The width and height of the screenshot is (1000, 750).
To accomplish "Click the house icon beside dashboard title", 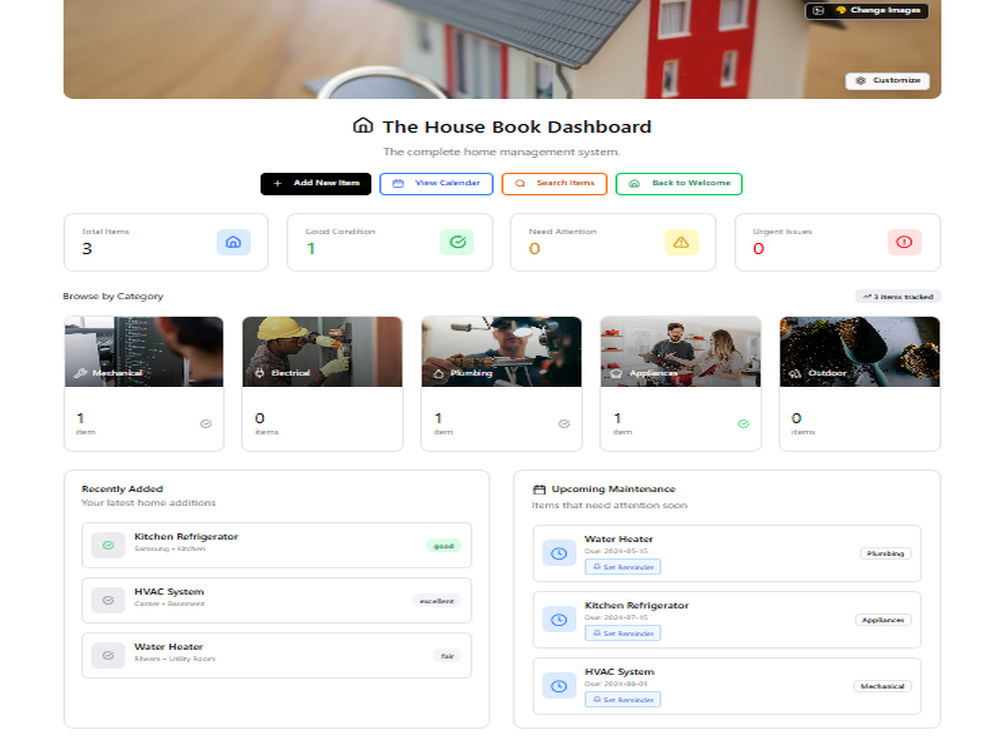I will pos(363,126).
